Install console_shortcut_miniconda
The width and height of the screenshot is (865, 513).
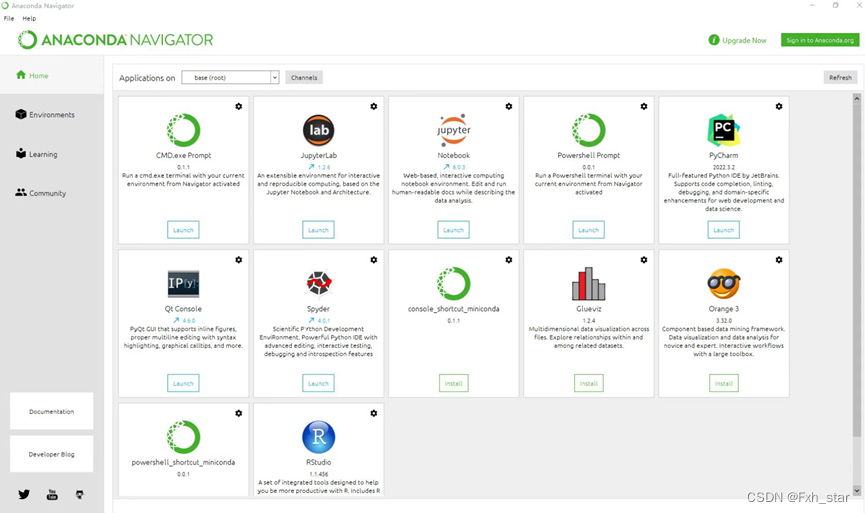[453, 383]
